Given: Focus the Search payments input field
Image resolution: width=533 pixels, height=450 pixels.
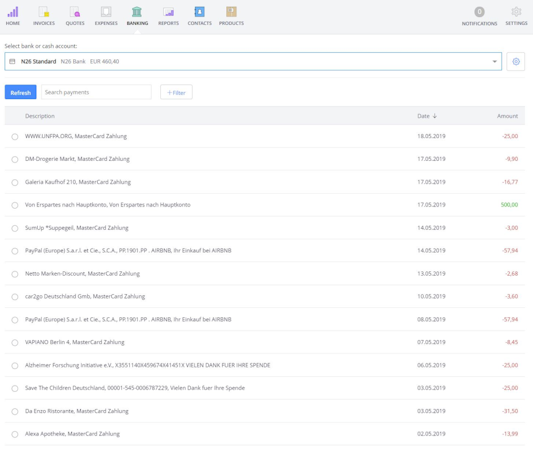Looking at the screenshot, I should (96, 92).
